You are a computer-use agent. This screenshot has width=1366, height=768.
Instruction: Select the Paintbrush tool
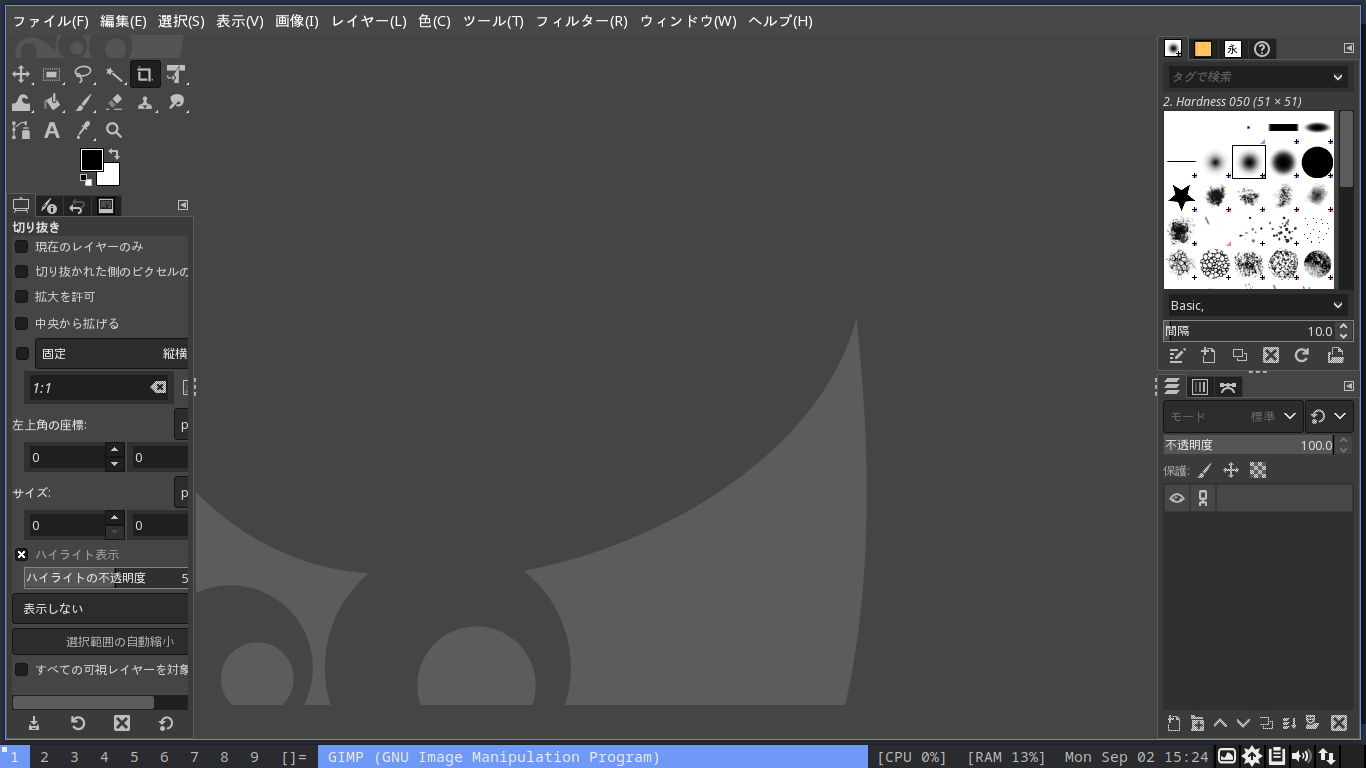point(83,102)
